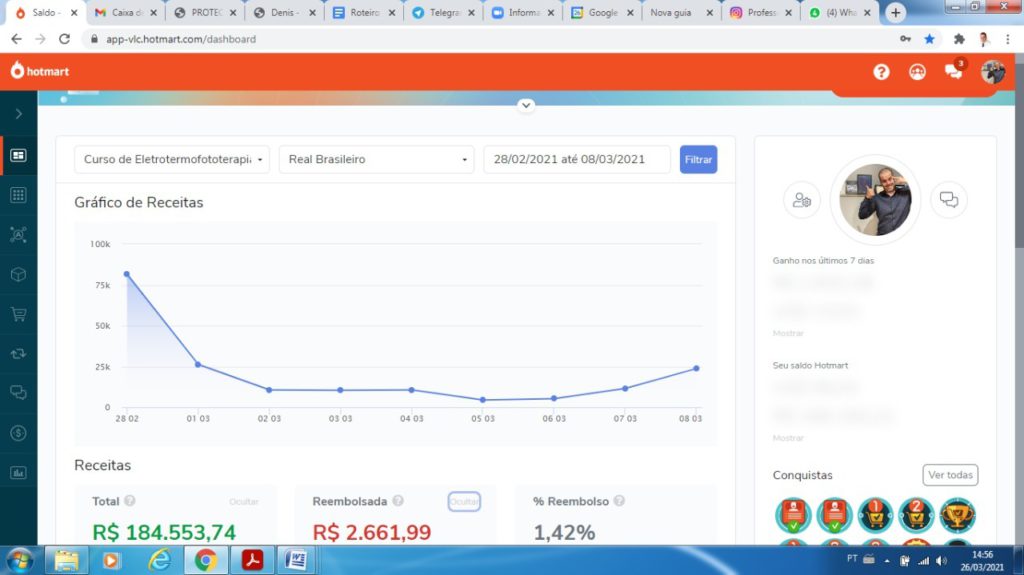Screen dimensions: 1024x575
Task: Switch to the Caixa de entrada Gmail tab
Action: (x=125, y=12)
